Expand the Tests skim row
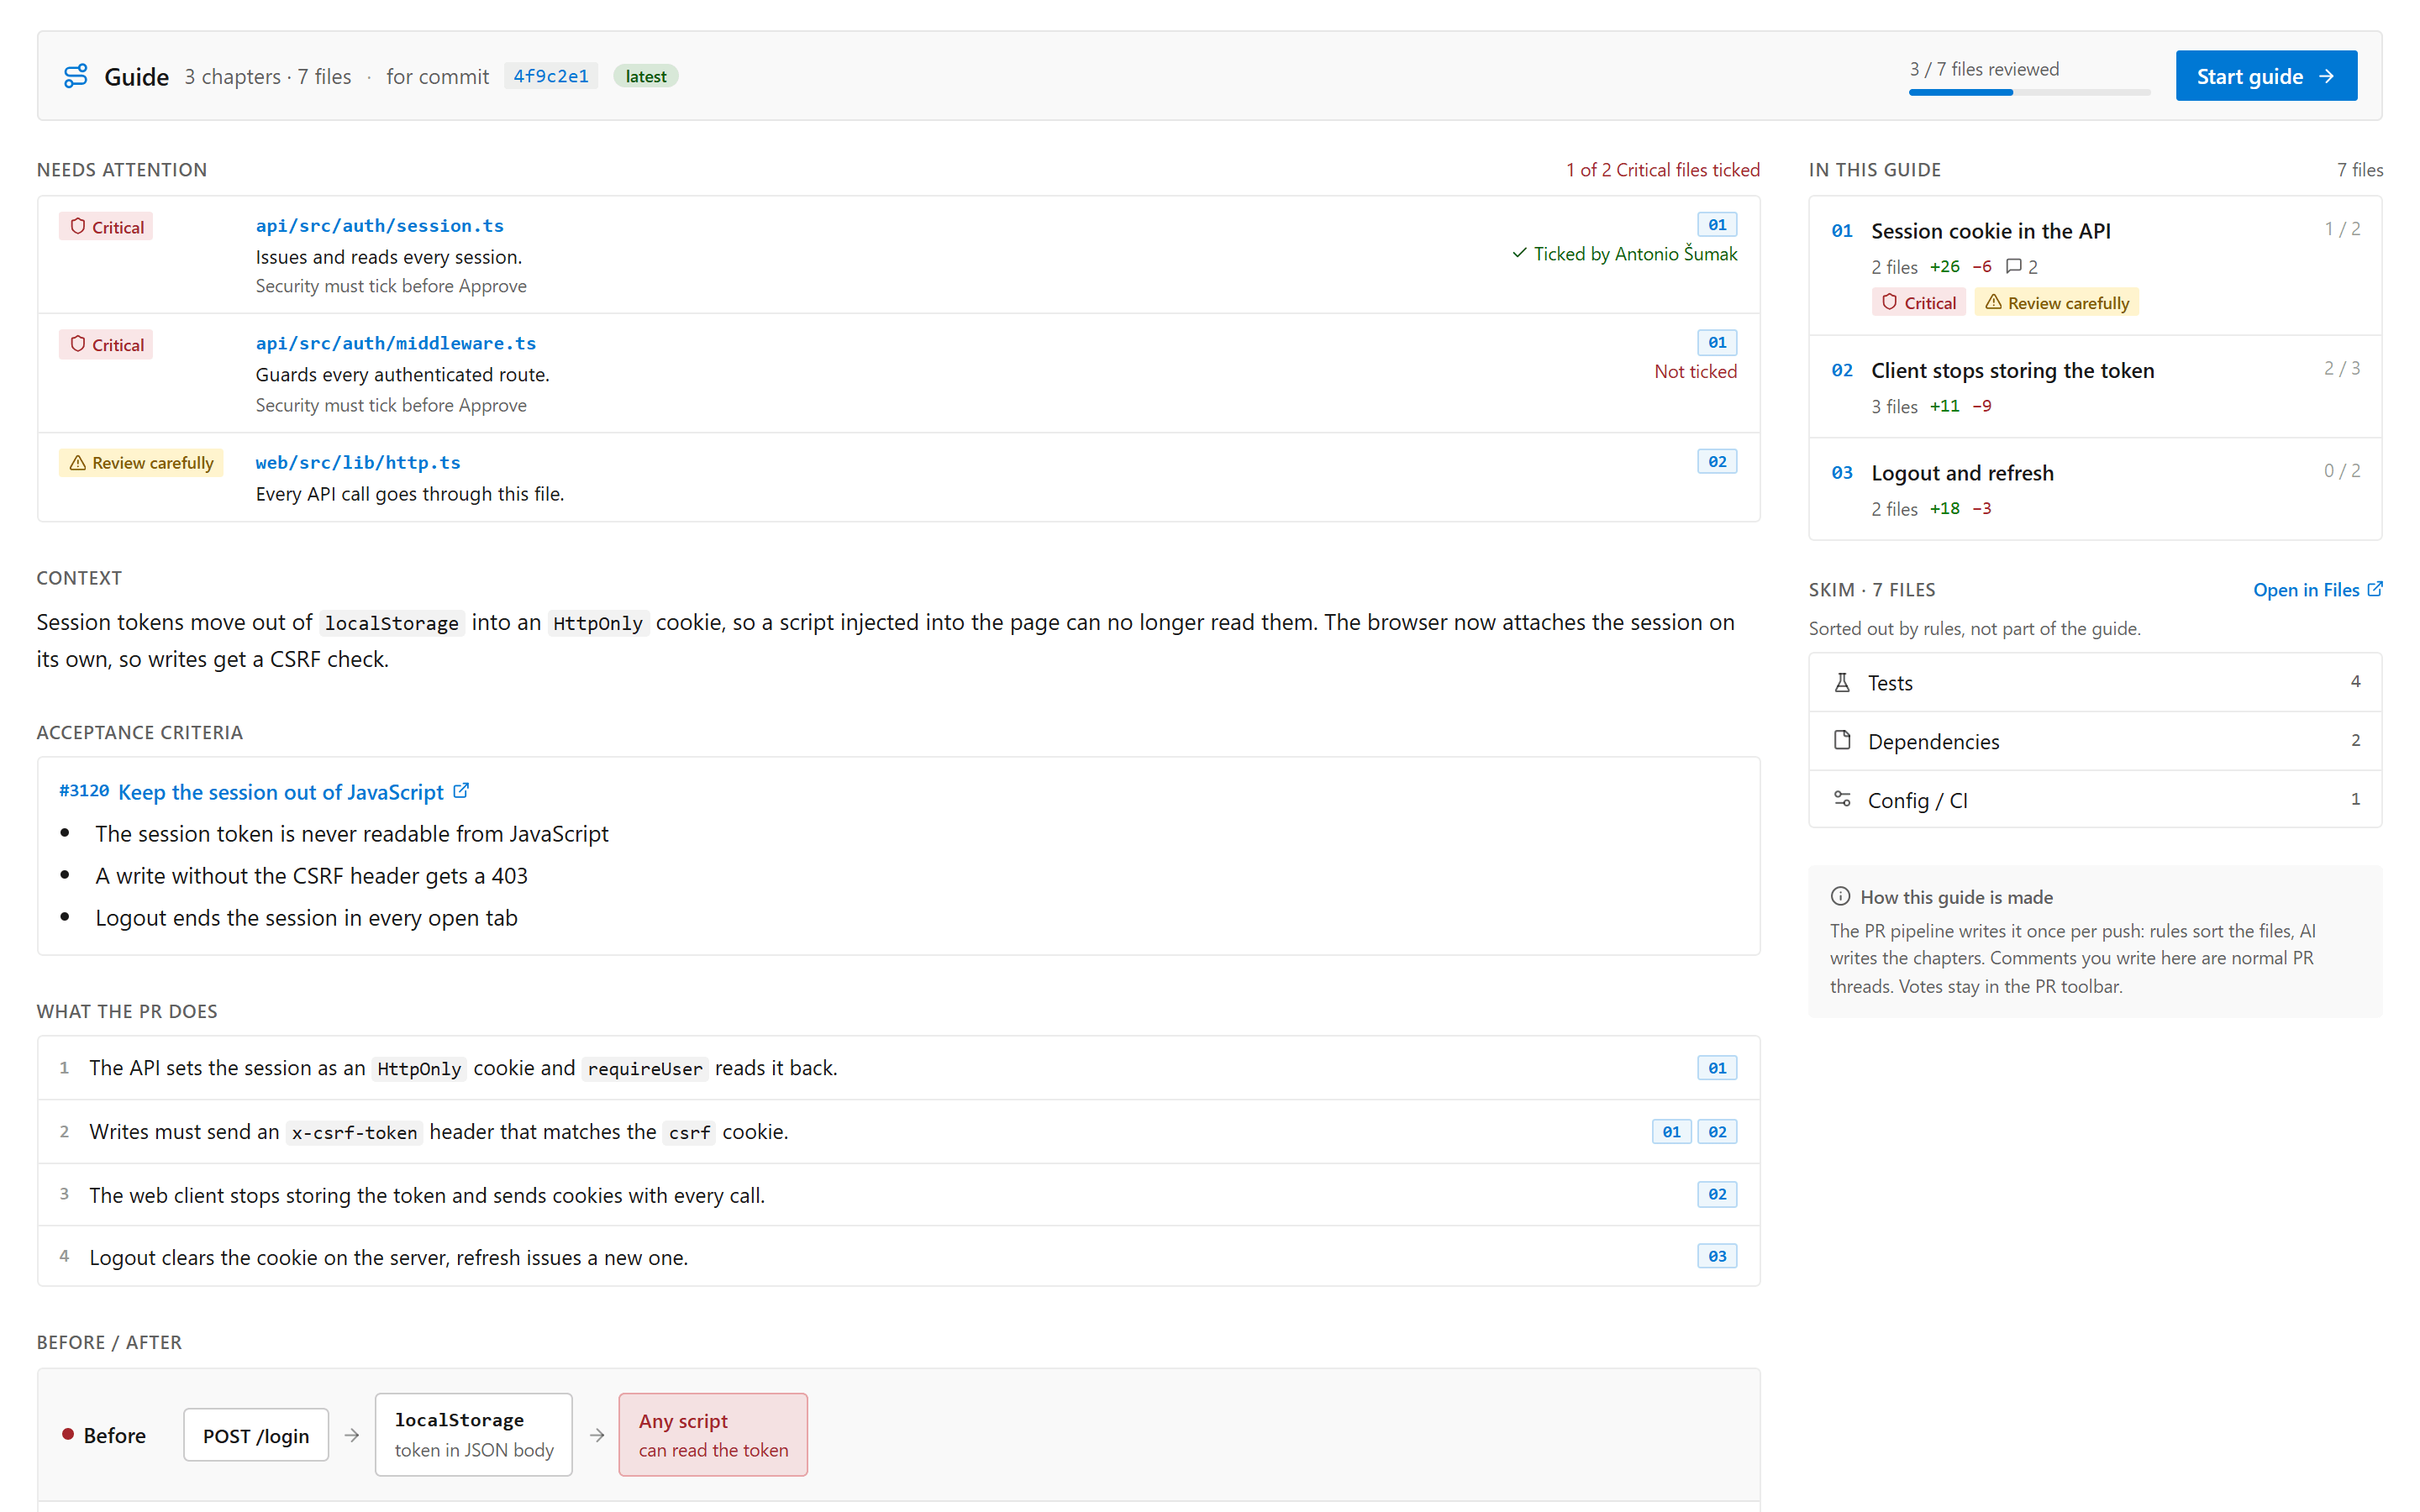The image size is (2420, 1512). click(x=2095, y=682)
